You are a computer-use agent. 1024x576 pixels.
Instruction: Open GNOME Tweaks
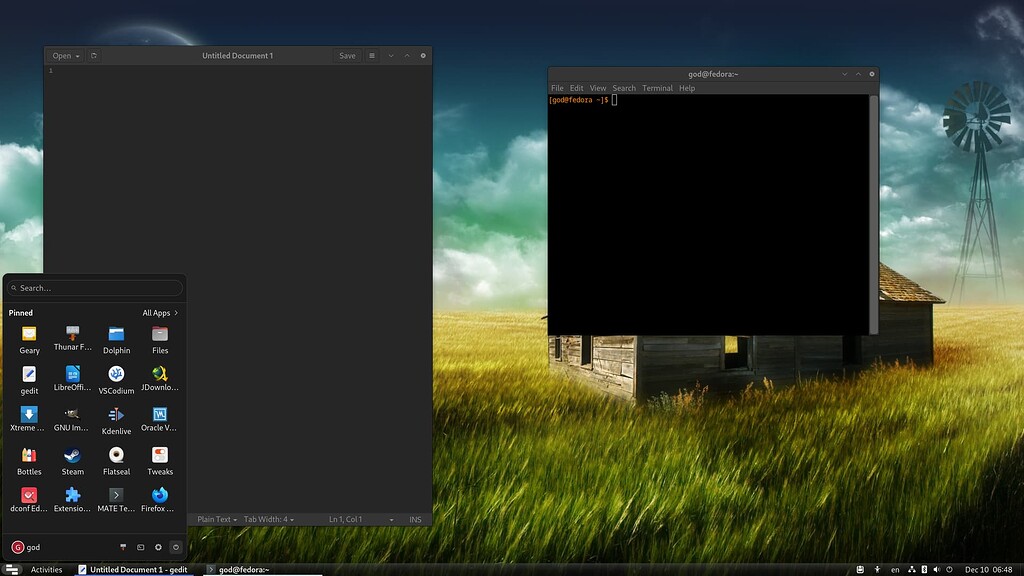pyautogui.click(x=159, y=458)
